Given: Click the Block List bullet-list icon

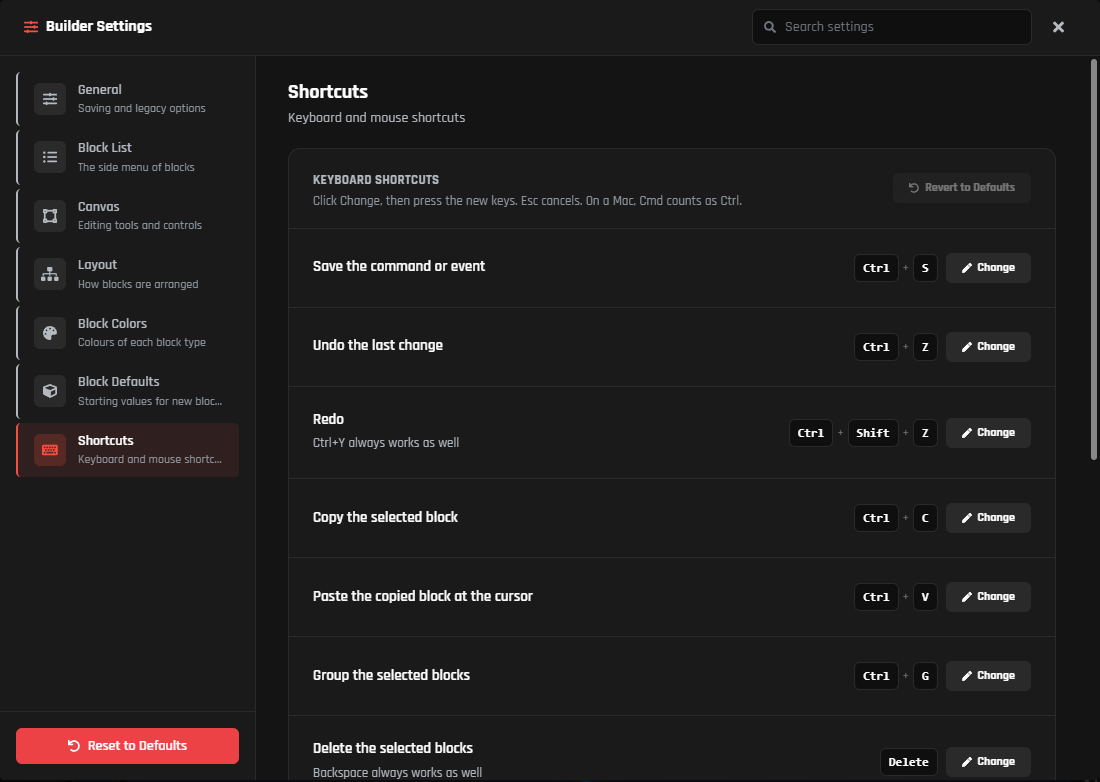Looking at the screenshot, I should pyautogui.click(x=50, y=157).
